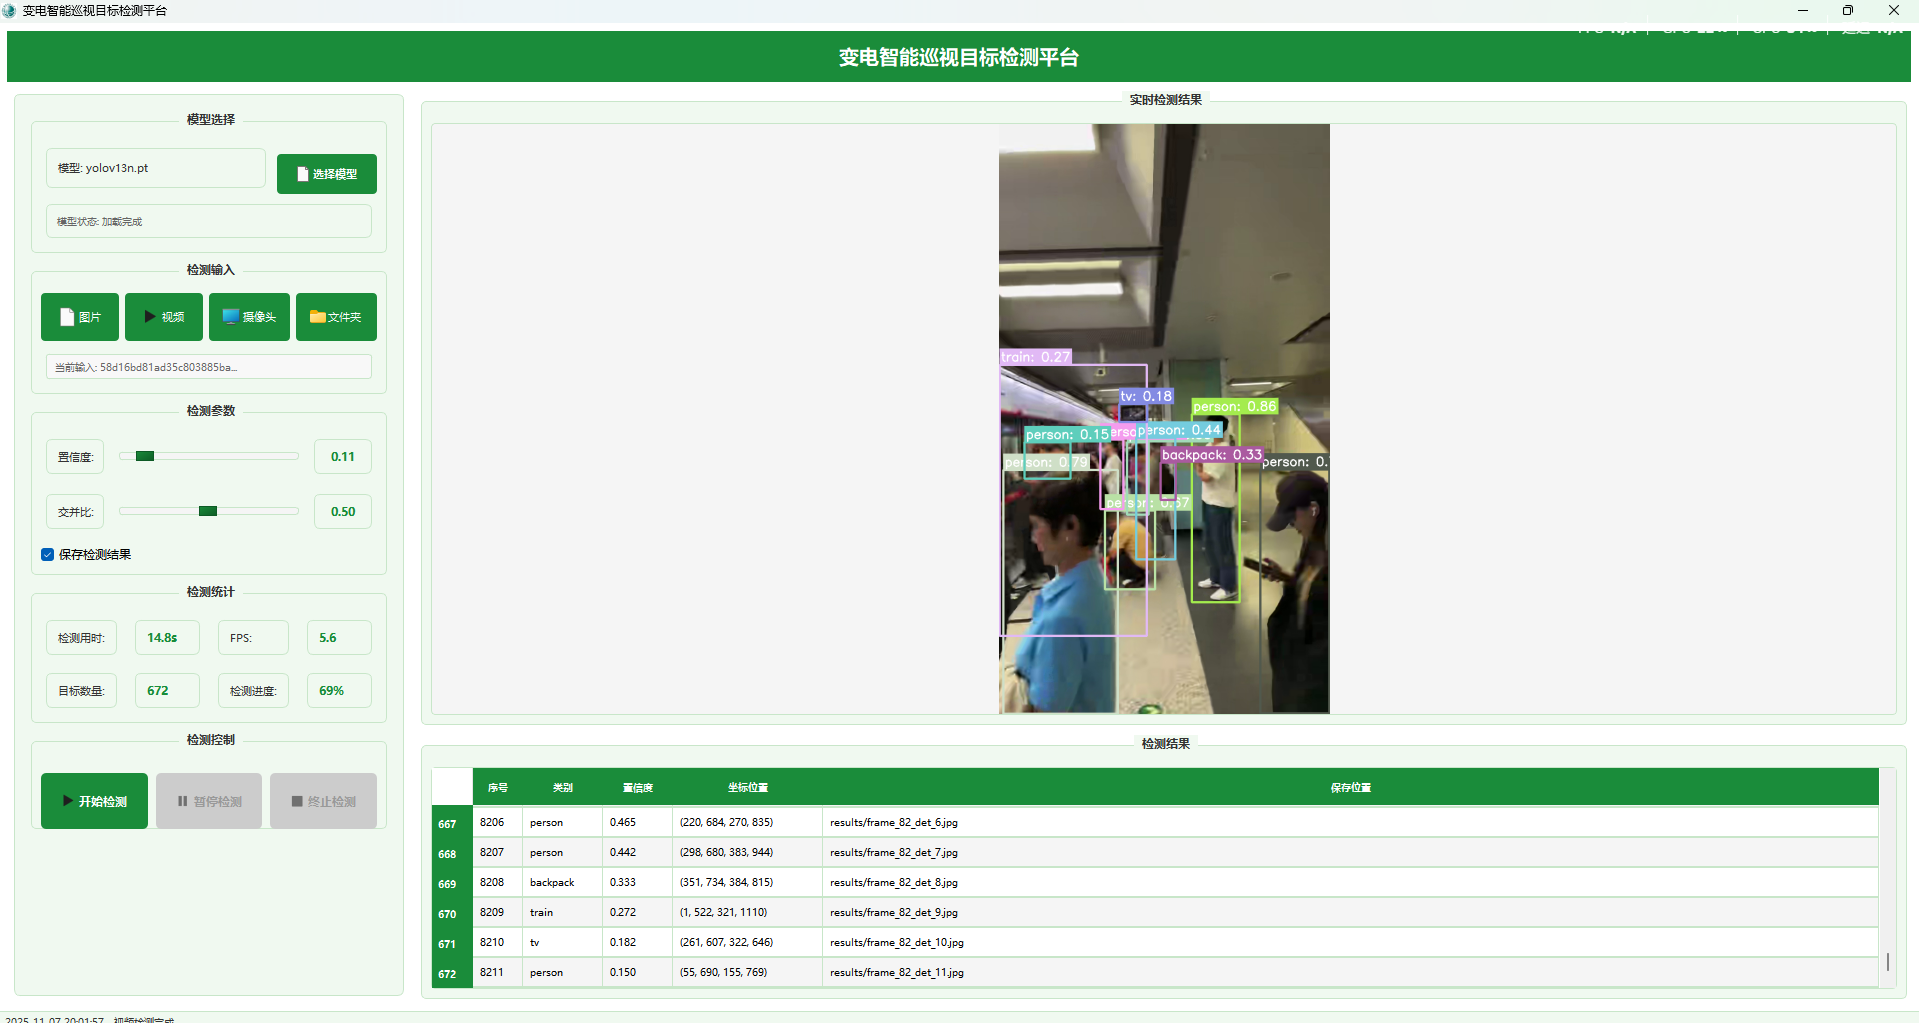Click the 选择模型 select model button
Image resolution: width=1919 pixels, height=1023 pixels.
click(326, 174)
